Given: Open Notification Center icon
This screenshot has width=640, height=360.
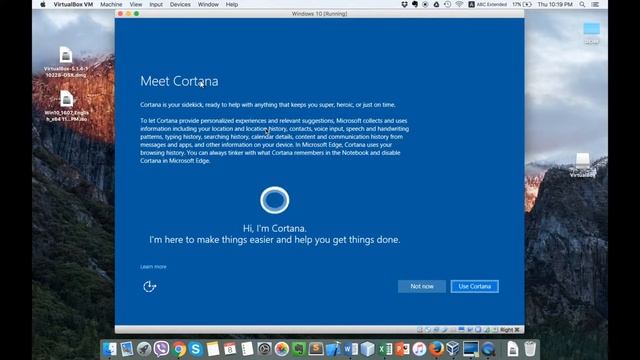Looking at the screenshot, I should (x=596, y=4).
